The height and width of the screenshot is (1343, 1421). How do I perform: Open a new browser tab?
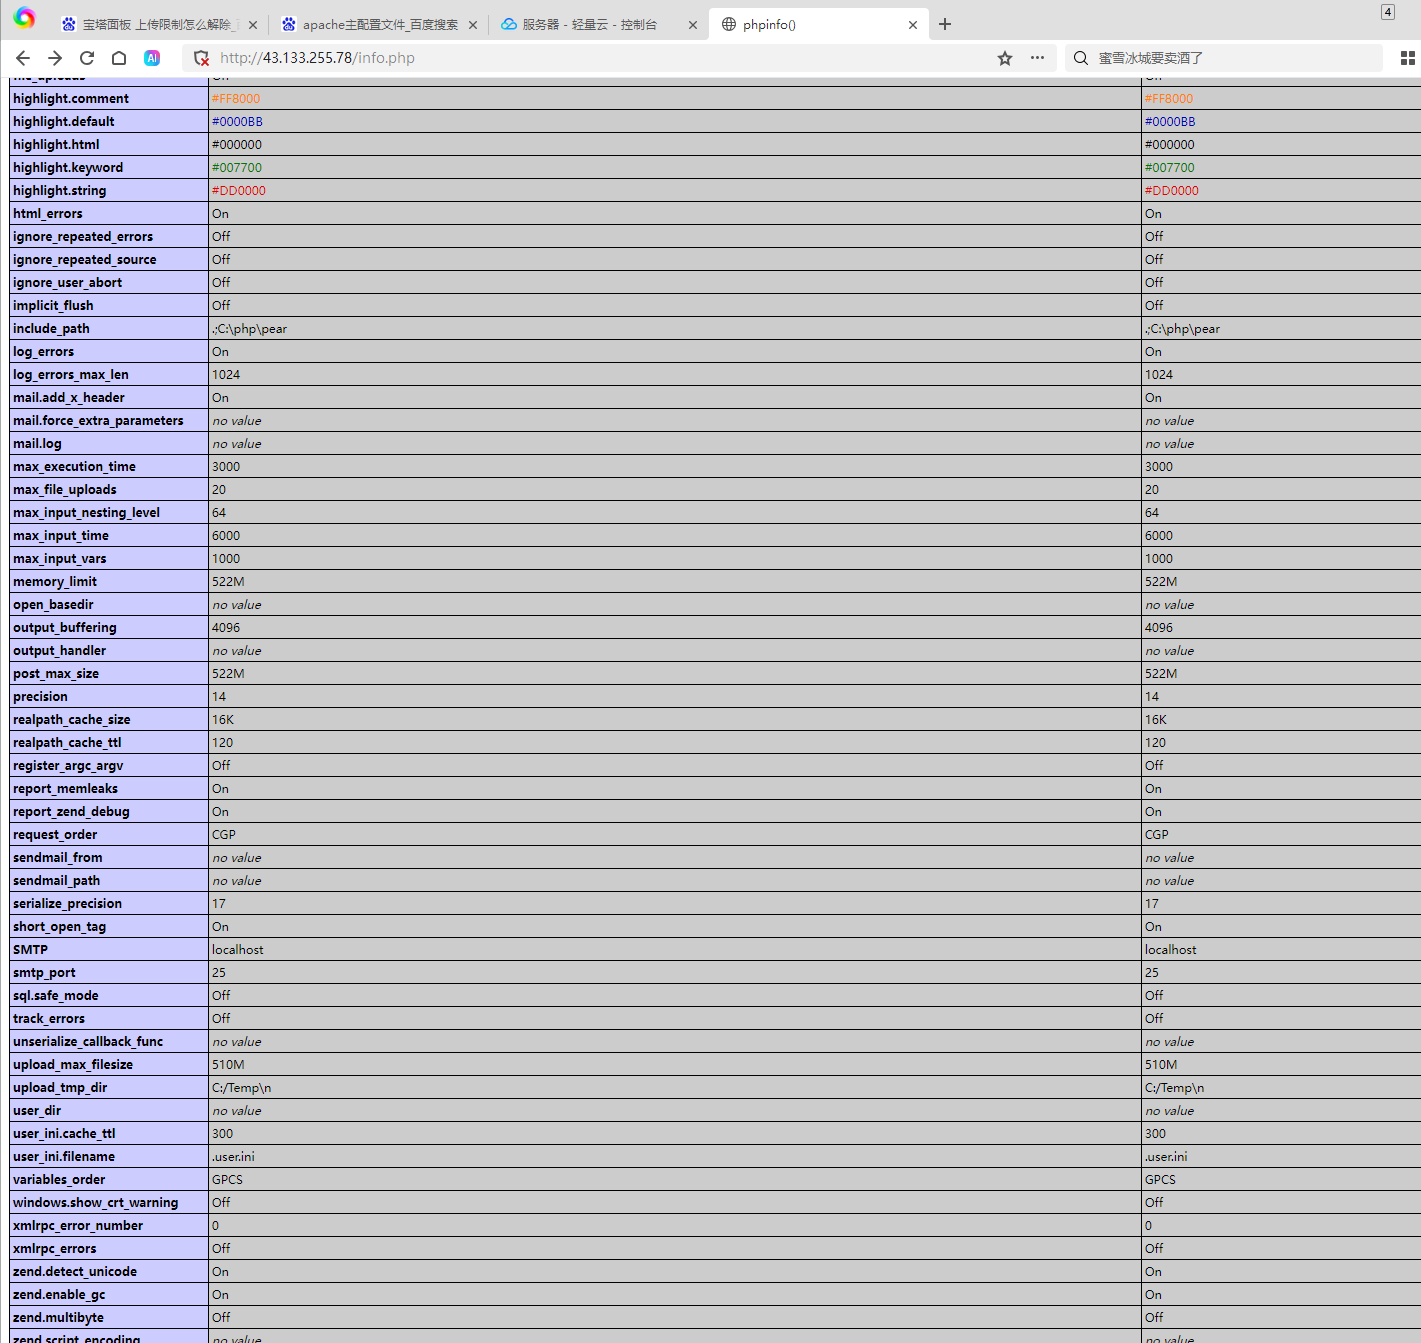pyautogui.click(x=944, y=24)
